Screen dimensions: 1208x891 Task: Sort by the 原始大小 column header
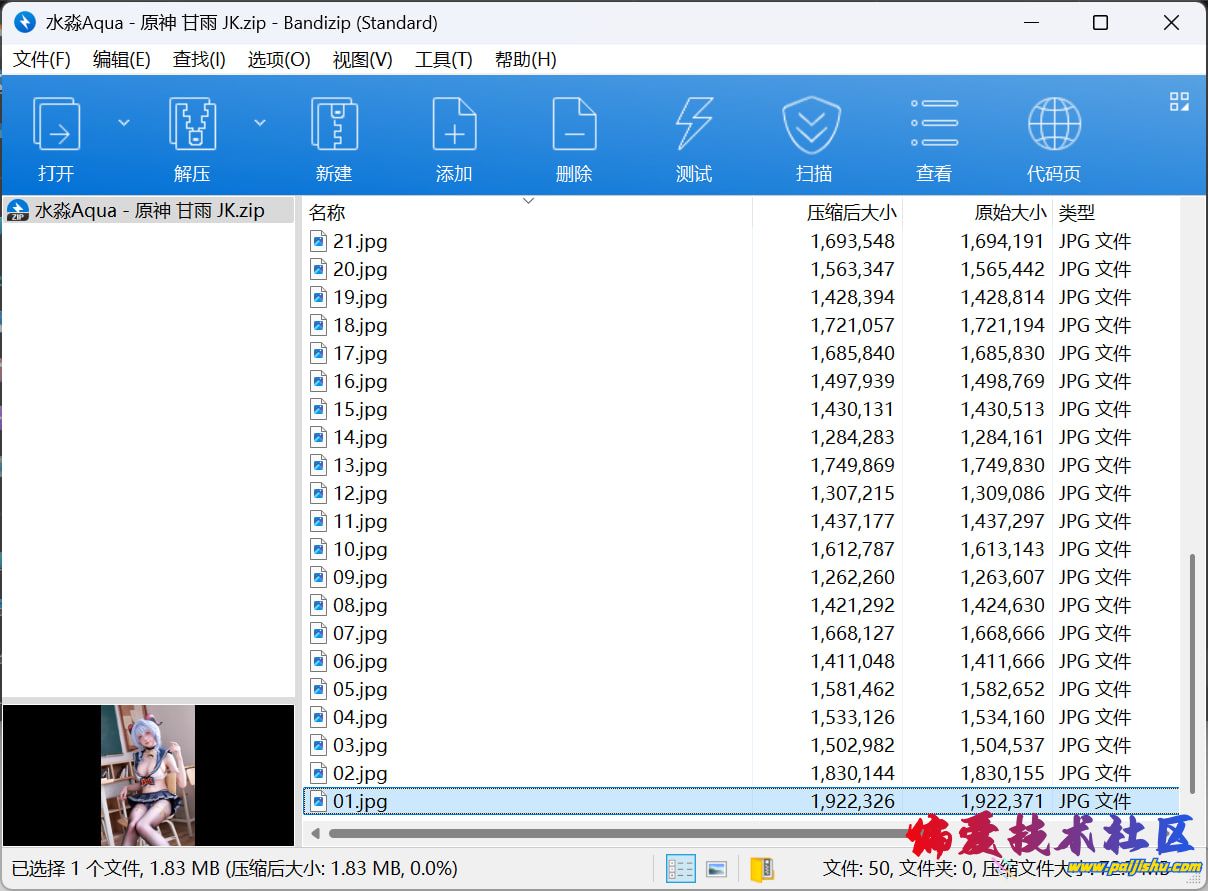1010,212
